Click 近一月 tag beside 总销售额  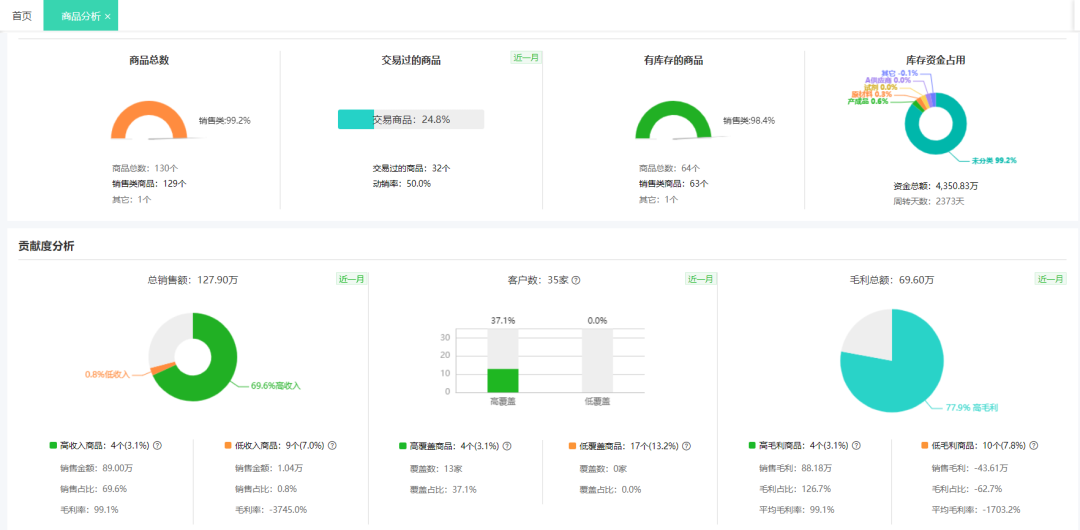click(352, 279)
